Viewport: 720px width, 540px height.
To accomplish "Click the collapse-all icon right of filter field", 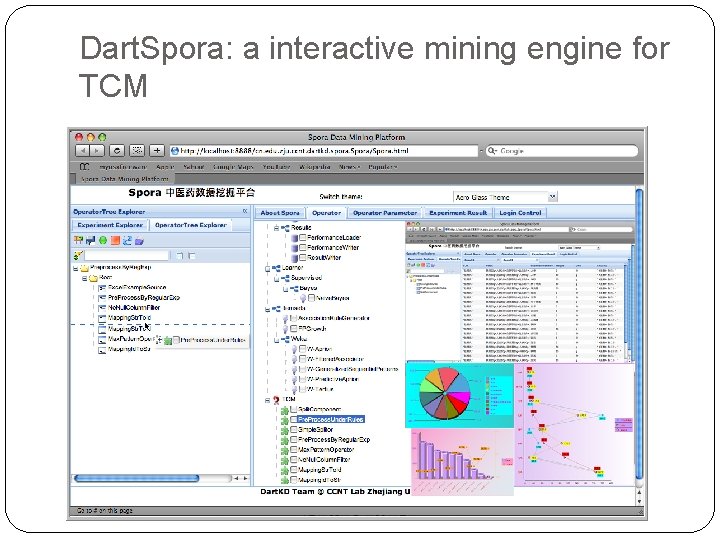I will (x=192, y=255).
